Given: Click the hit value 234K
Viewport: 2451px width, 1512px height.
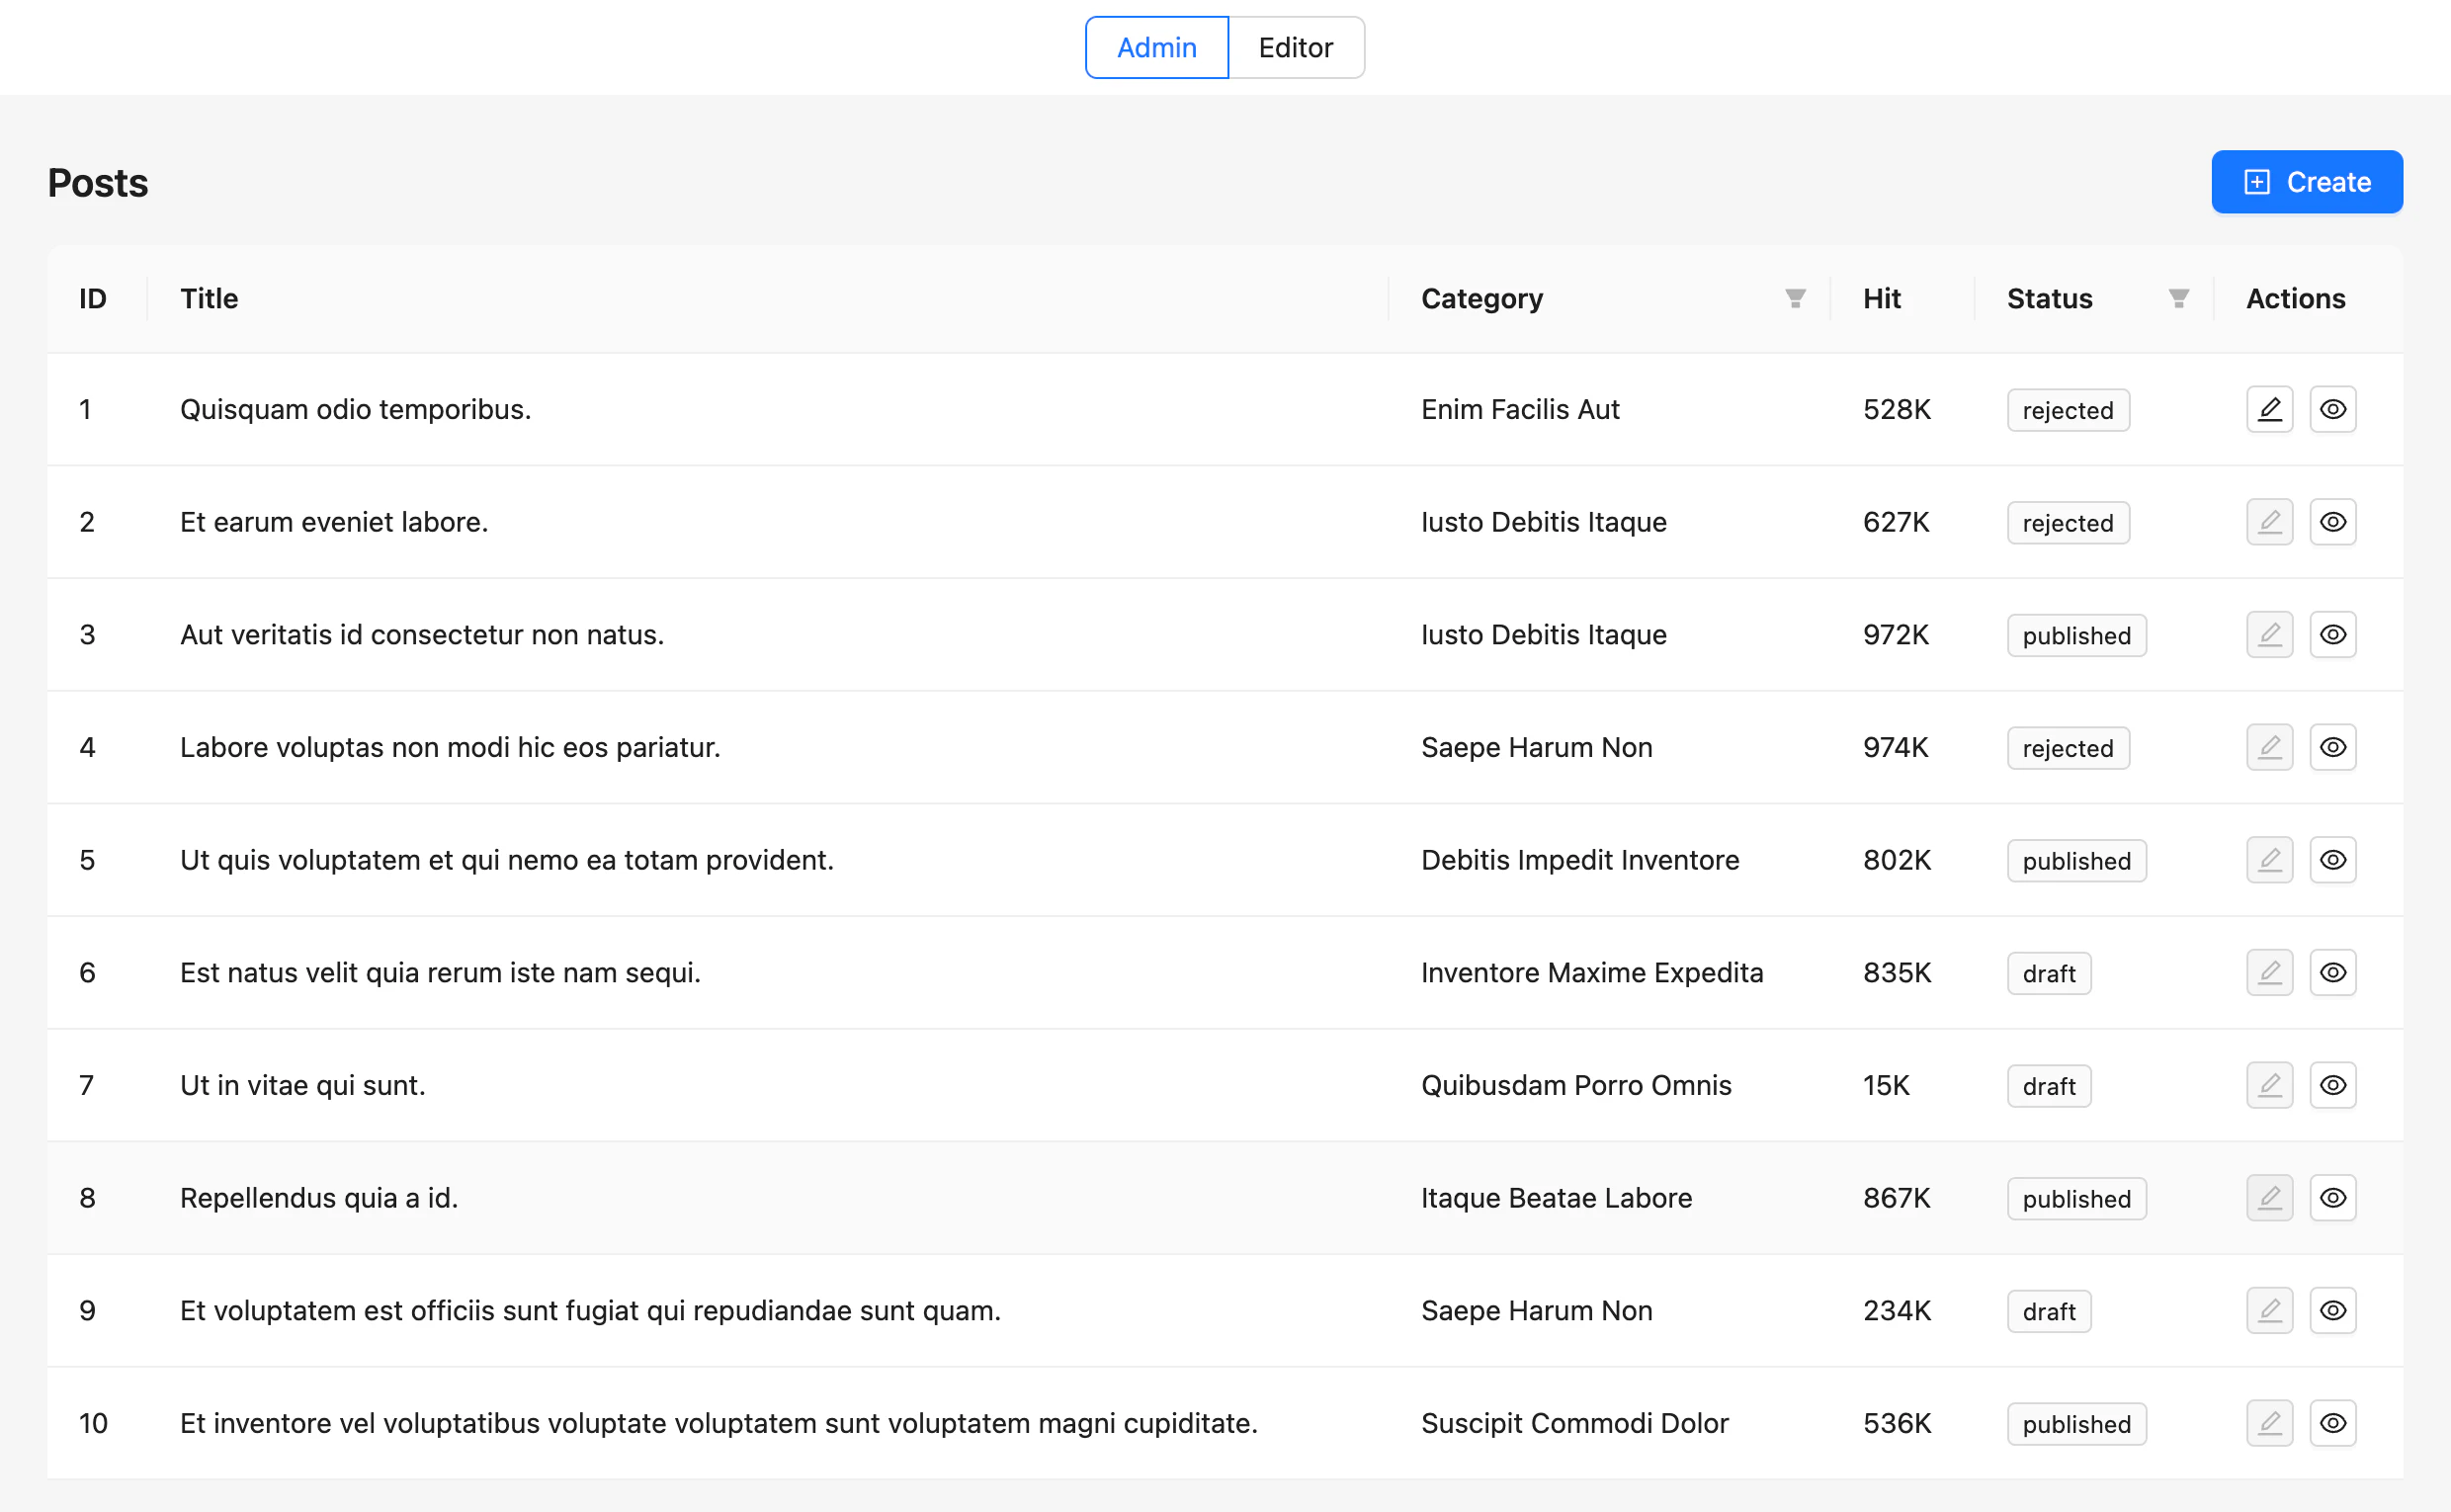Looking at the screenshot, I should [x=1897, y=1311].
